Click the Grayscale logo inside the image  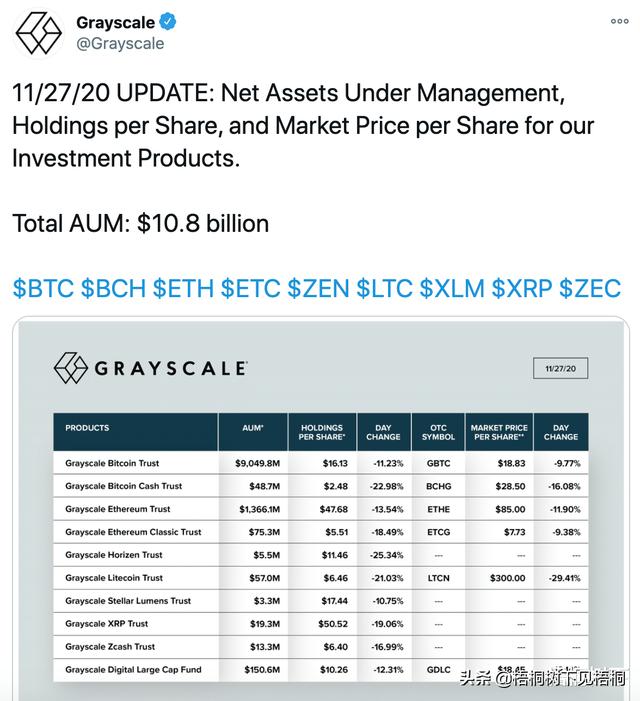pos(150,368)
